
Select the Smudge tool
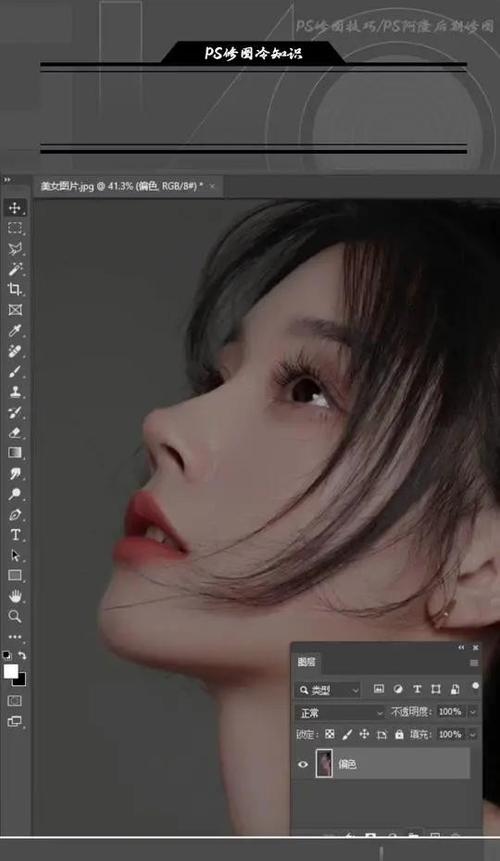click(x=15, y=474)
